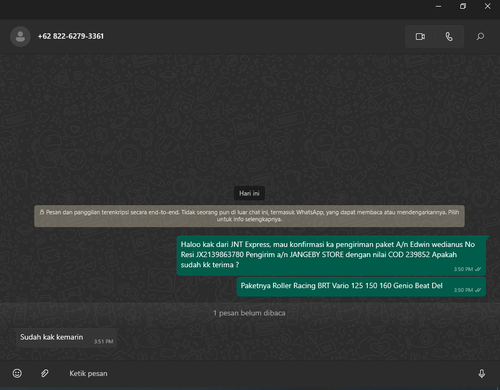Select the received 'Sudah kak kemarin' message
The width and height of the screenshot is (500, 390).
[x=66, y=338]
